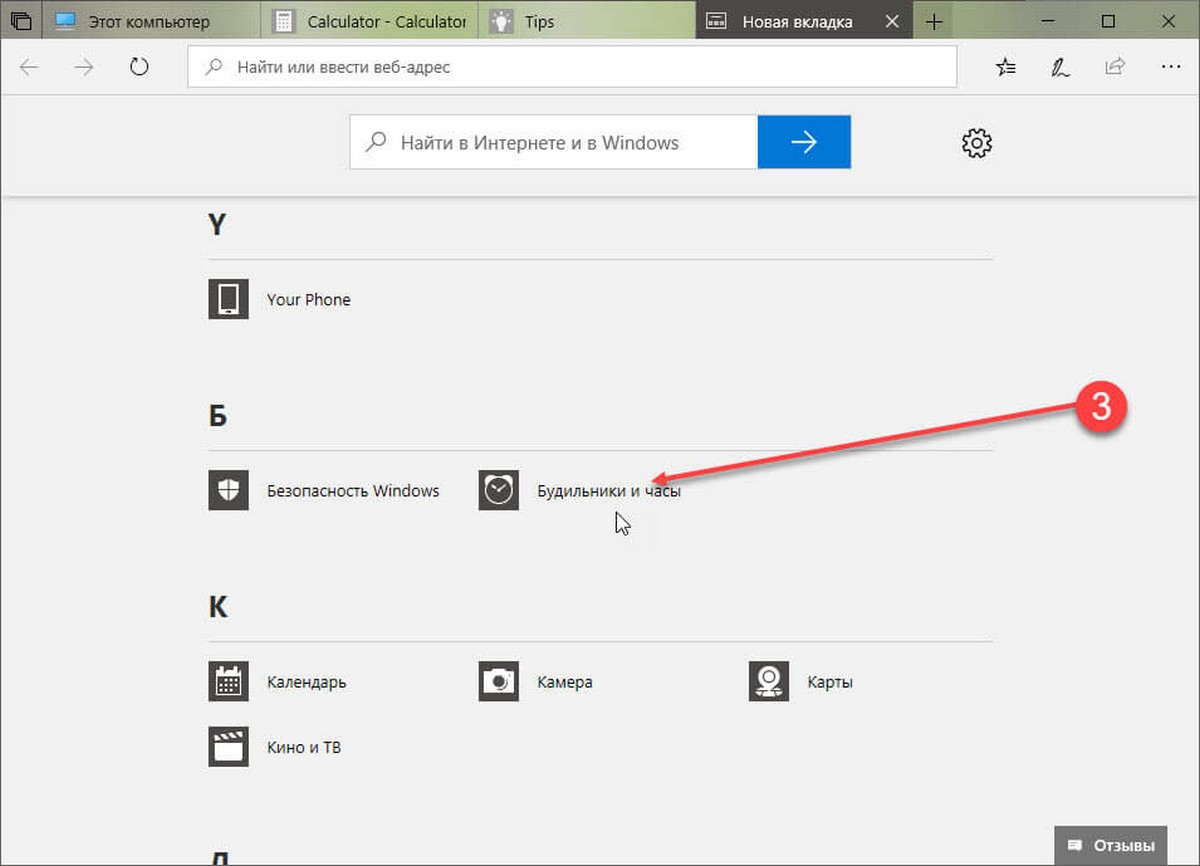Screen dimensions: 1200x866
Task: Select the Безопасность Windows label
Action: click(353, 491)
